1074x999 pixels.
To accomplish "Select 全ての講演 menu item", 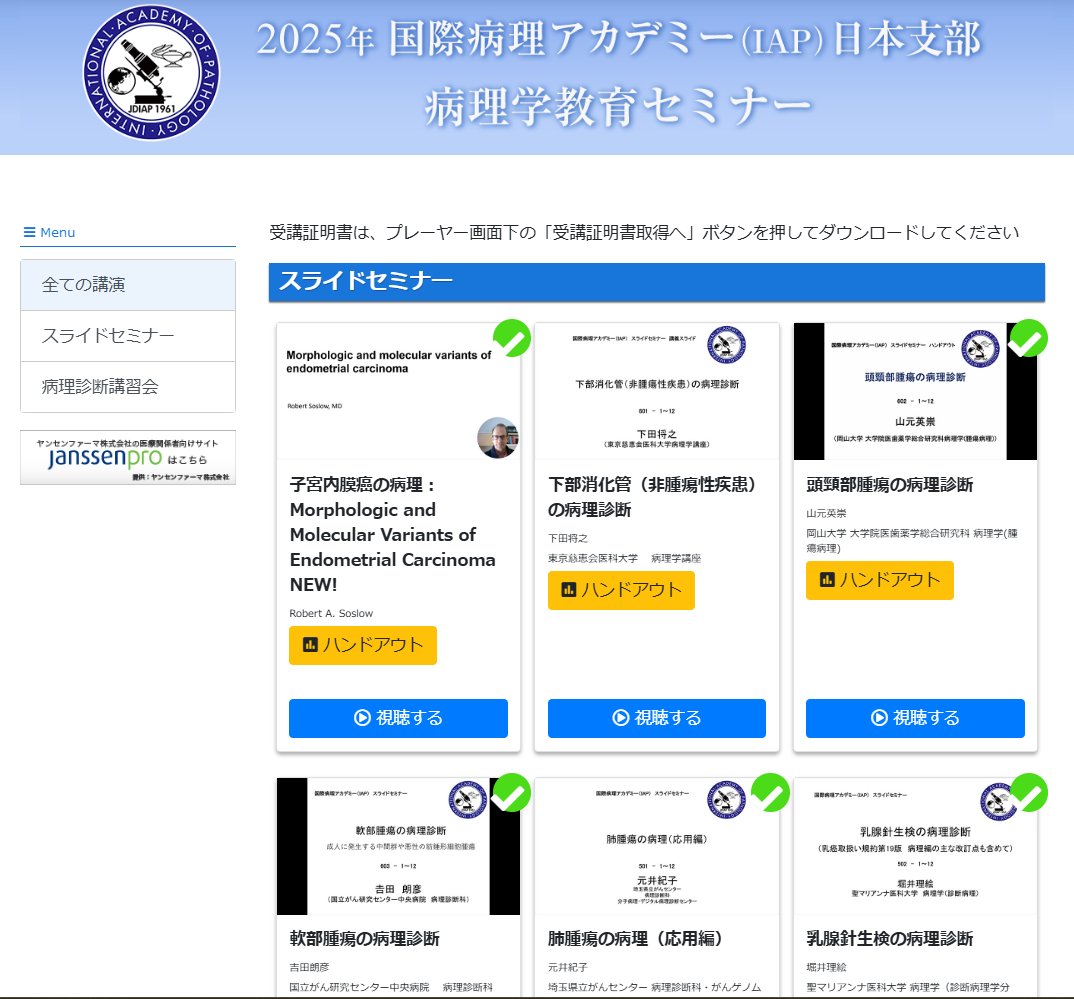I will (x=128, y=285).
